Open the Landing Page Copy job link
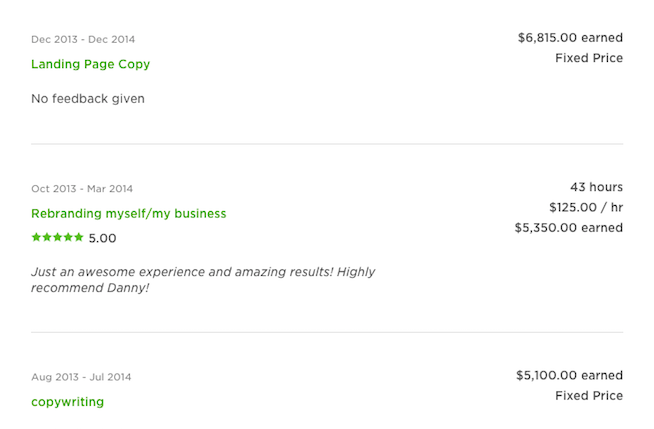This screenshot has width=654, height=429. (x=90, y=64)
